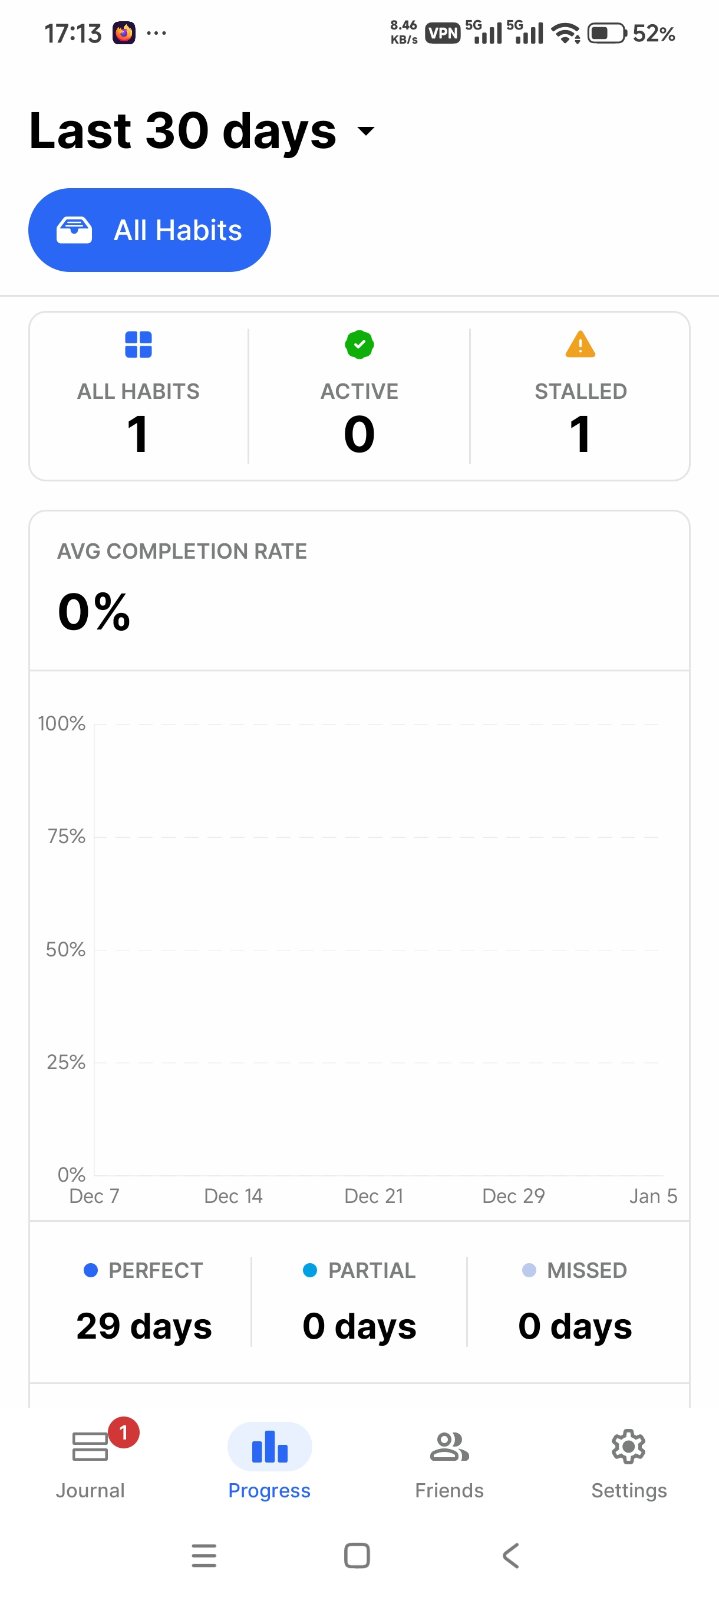Viewport: 719px width, 1600px height.
Task: Open the Journal tab icon
Action: [x=90, y=1447]
